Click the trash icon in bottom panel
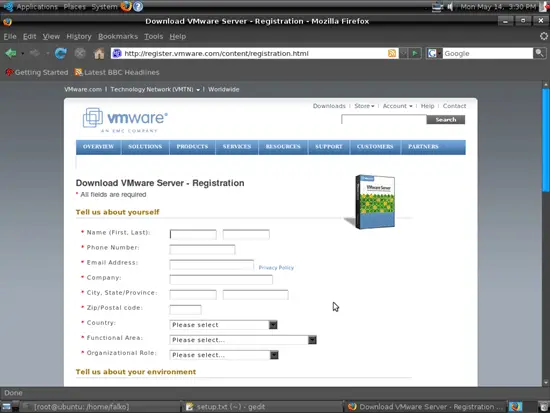Image resolution: width=550 pixels, height=413 pixels. (544, 407)
